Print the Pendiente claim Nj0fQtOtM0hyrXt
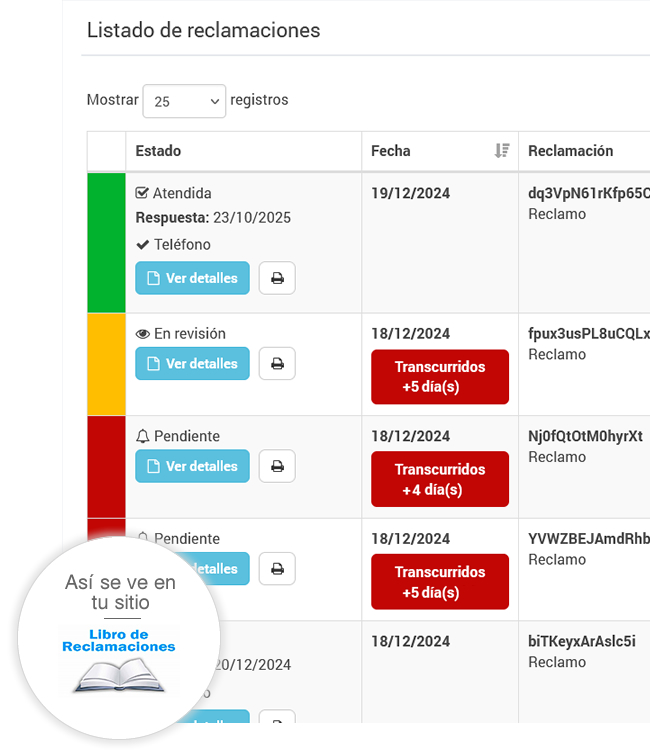Image resolution: width=650 pixels, height=750 pixels. pyautogui.click(x=277, y=466)
